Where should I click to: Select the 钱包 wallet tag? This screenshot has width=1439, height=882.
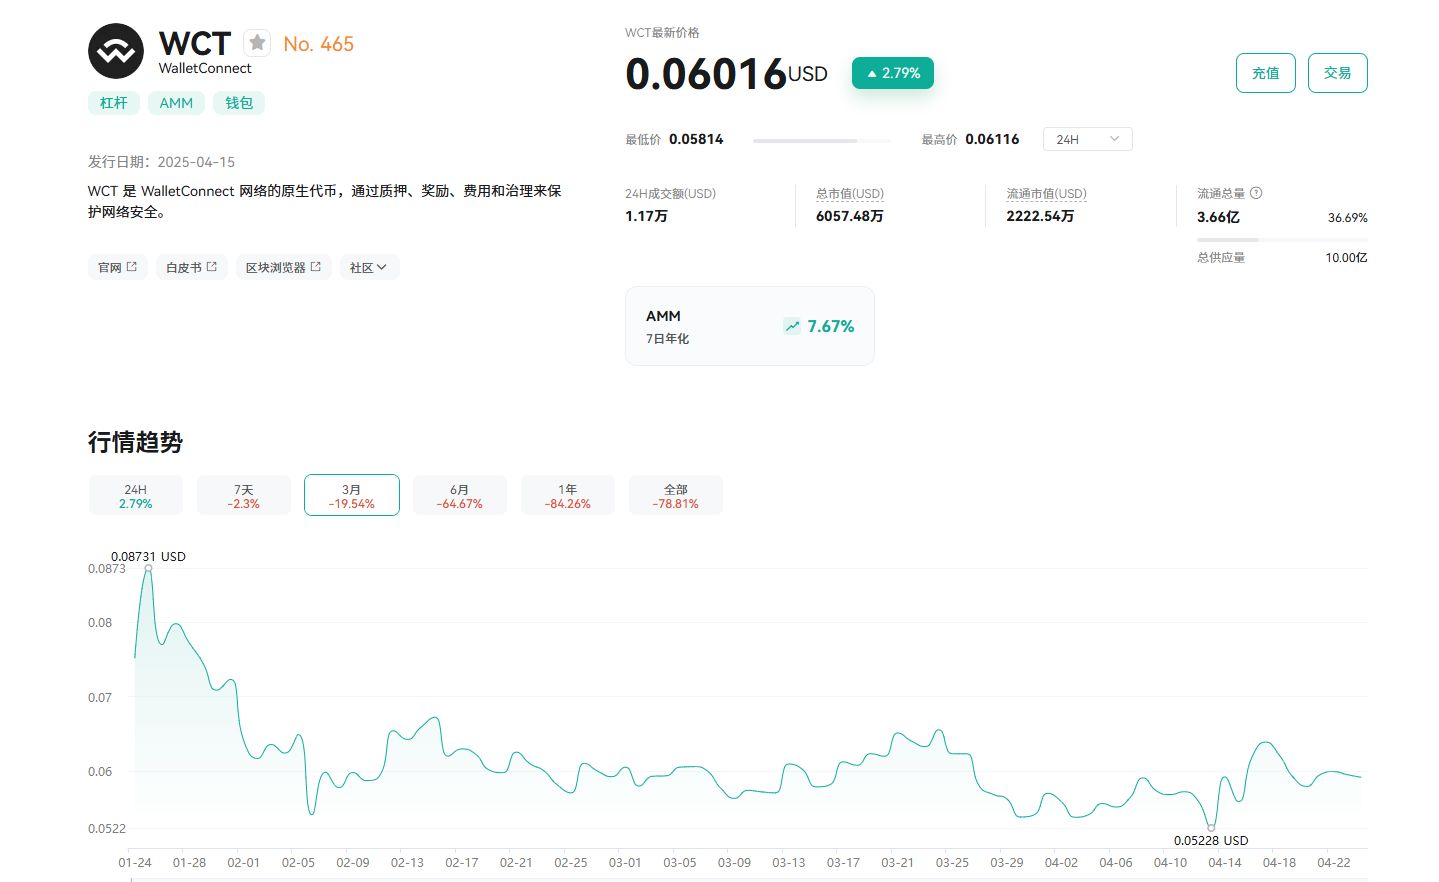[x=239, y=103]
